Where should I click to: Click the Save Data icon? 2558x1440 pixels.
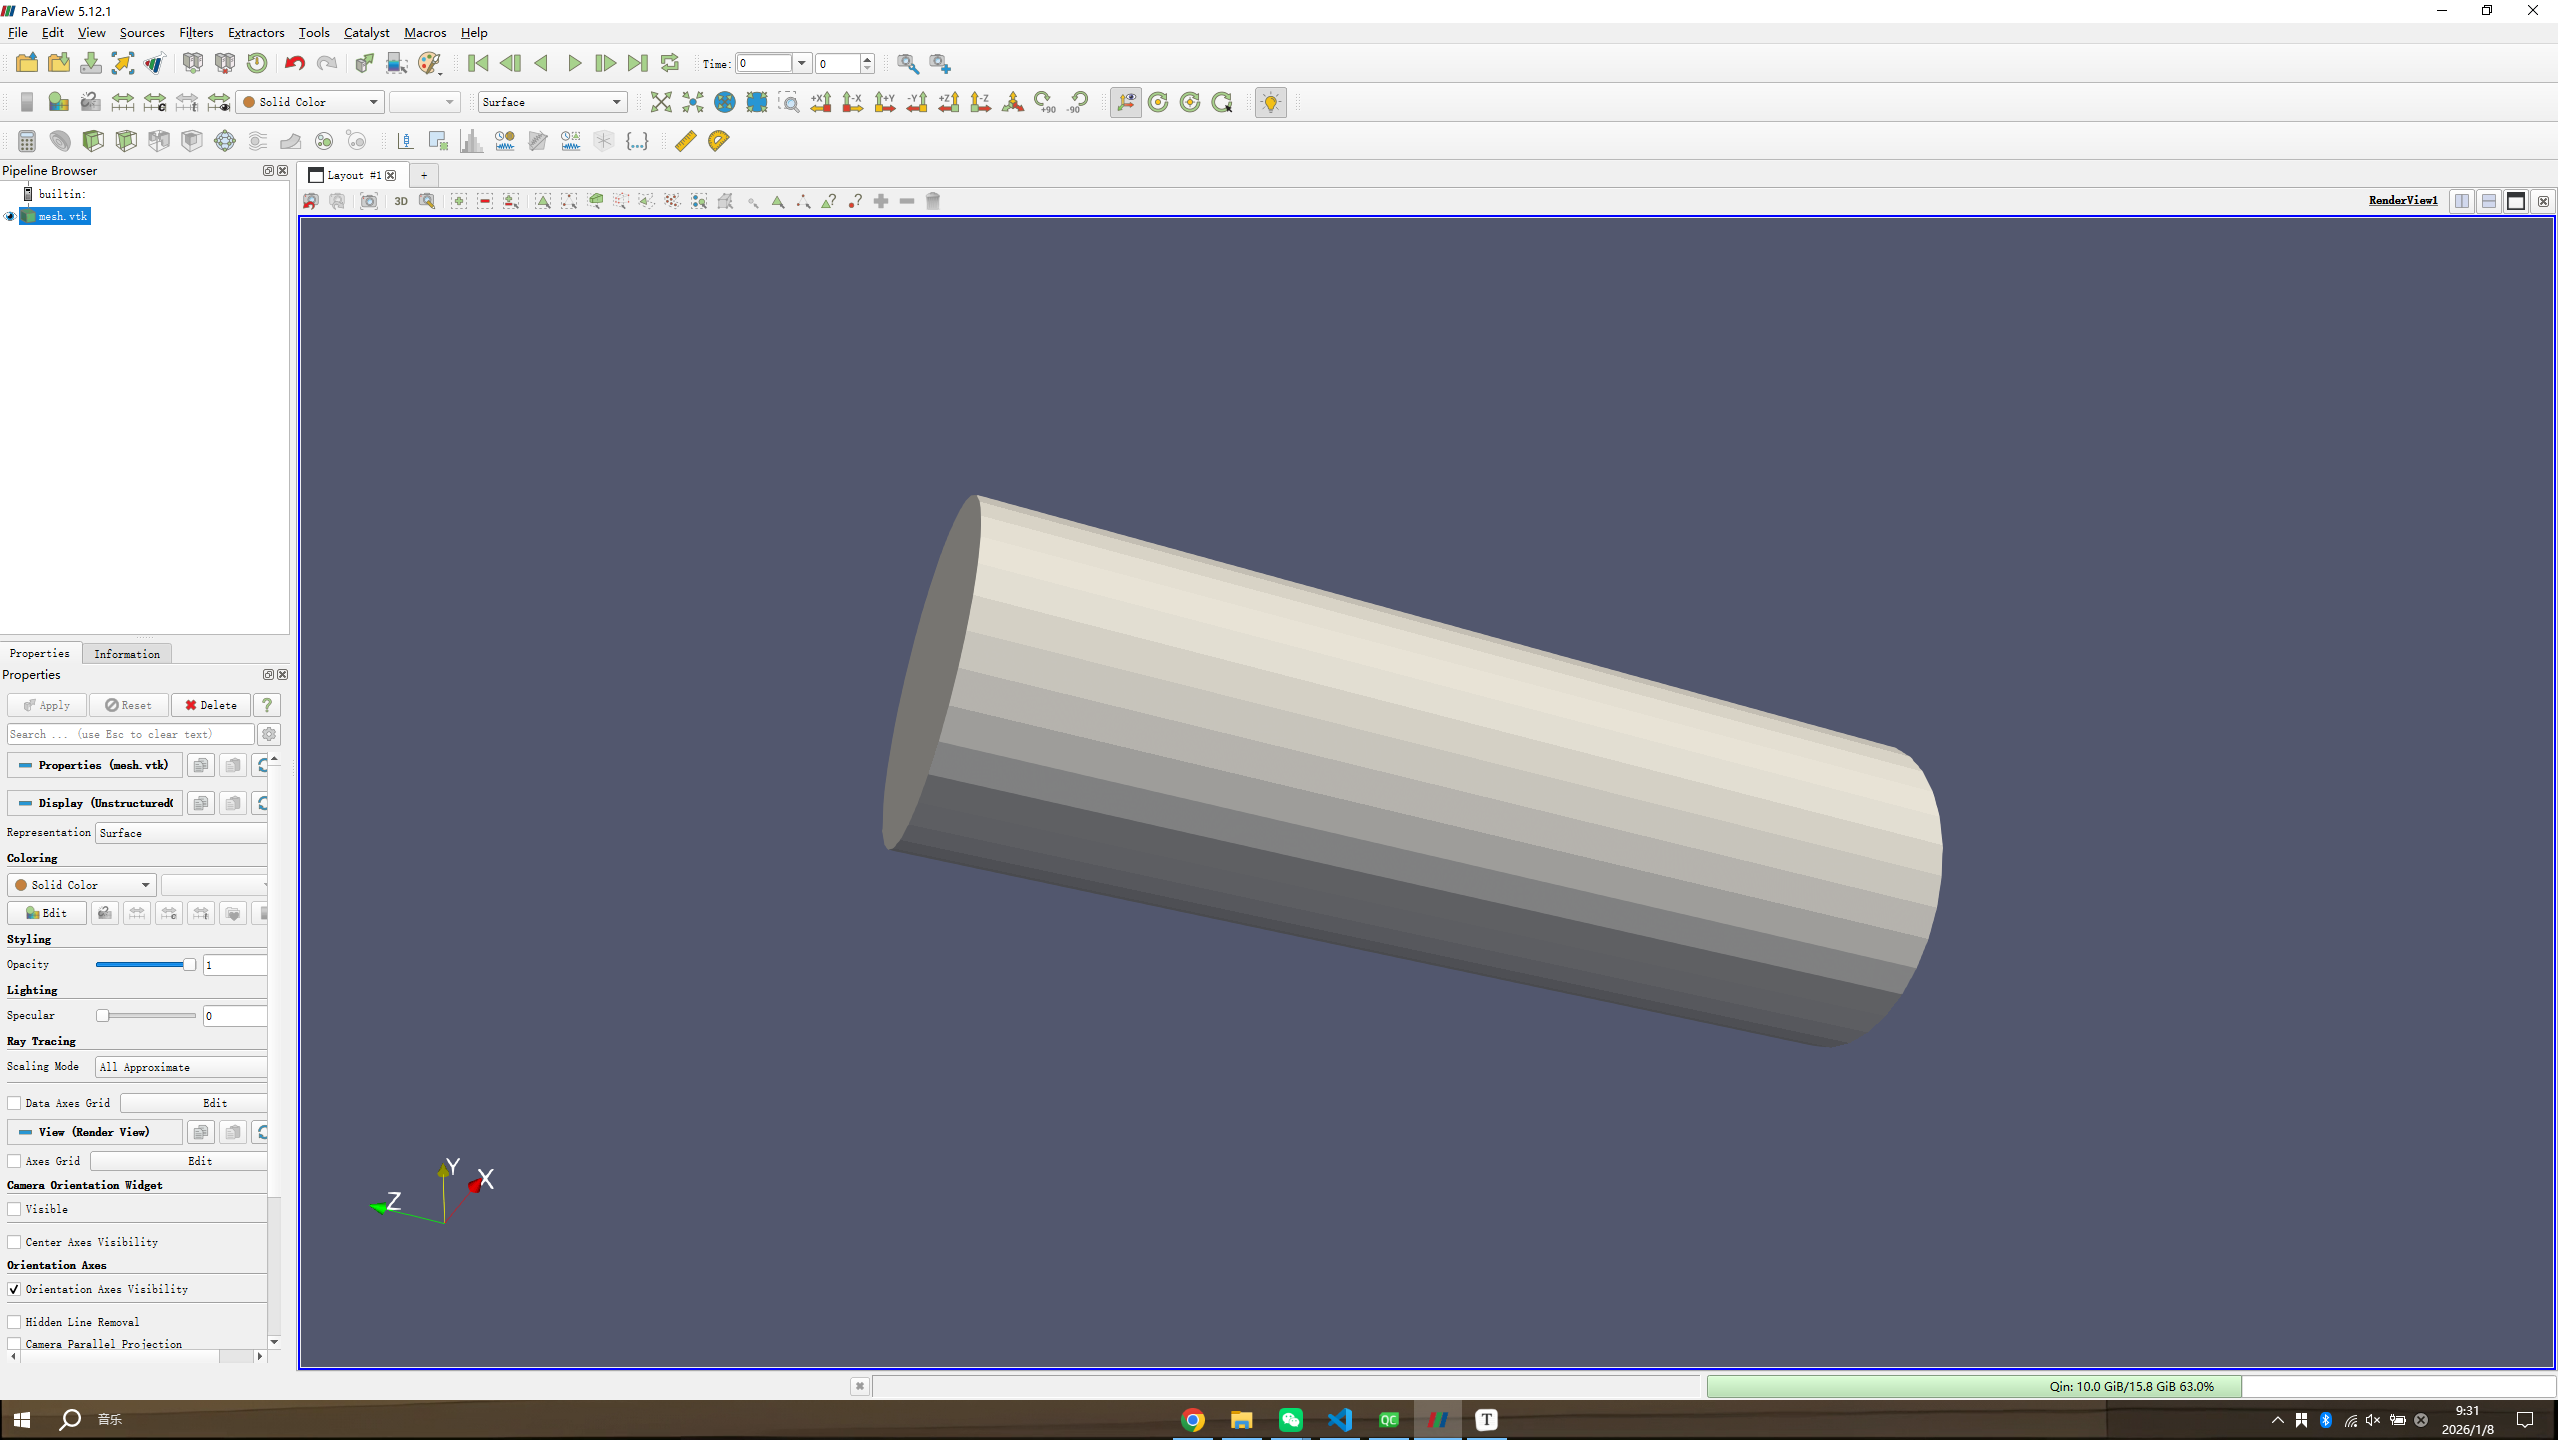(91, 63)
